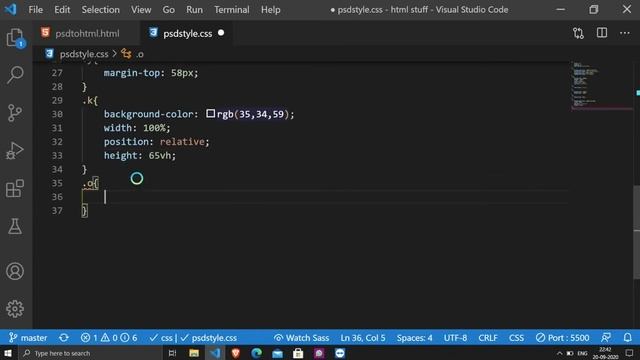Open the errors and warnings count
This screenshot has width=640, height=360.
[109, 338]
